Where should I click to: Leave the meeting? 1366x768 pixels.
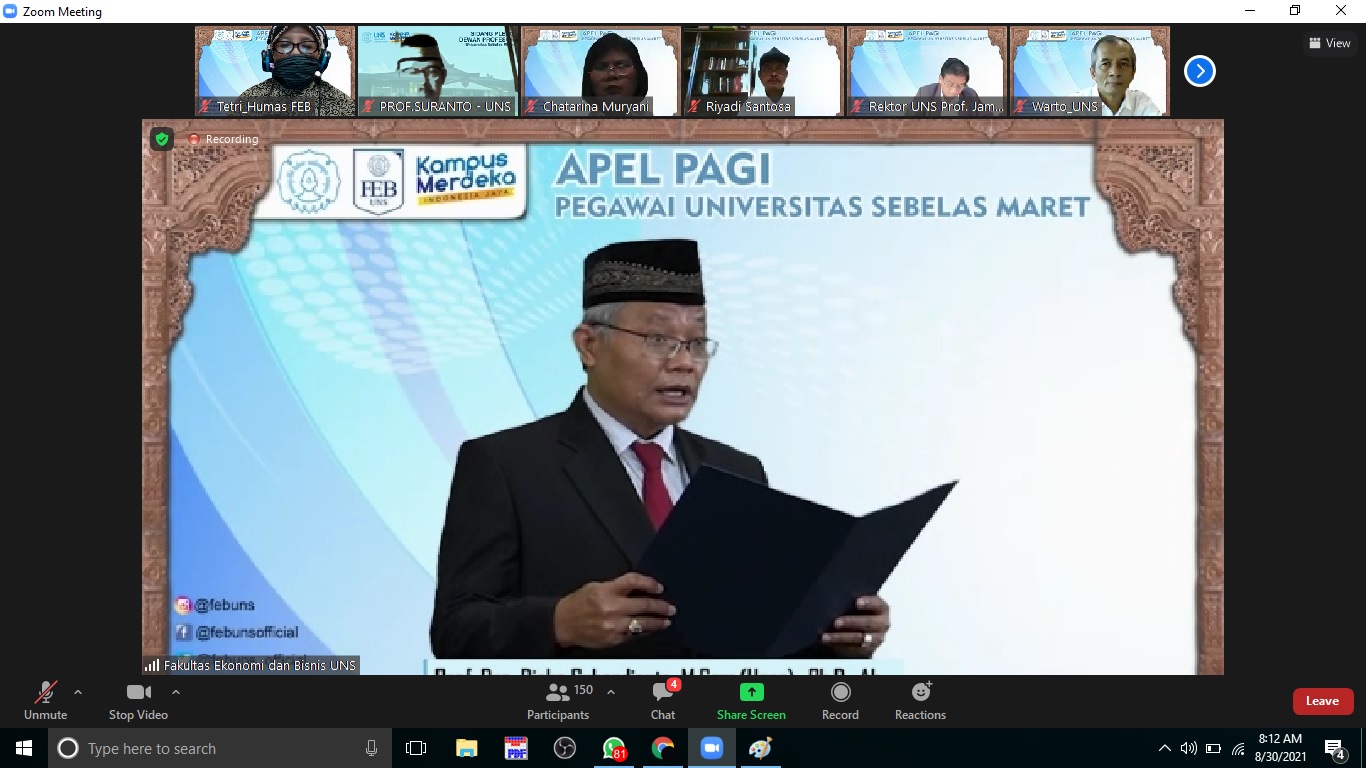[1322, 701]
